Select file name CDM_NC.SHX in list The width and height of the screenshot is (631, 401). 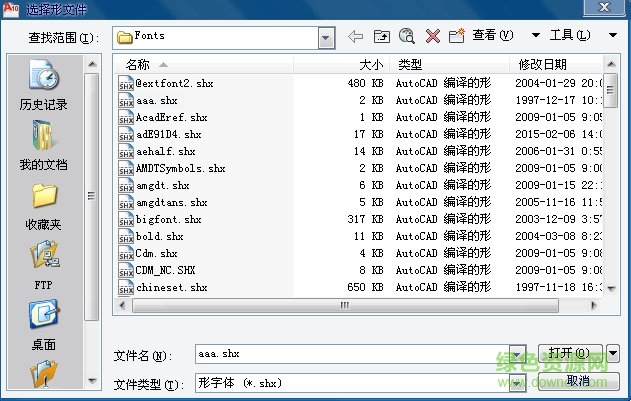click(165, 270)
